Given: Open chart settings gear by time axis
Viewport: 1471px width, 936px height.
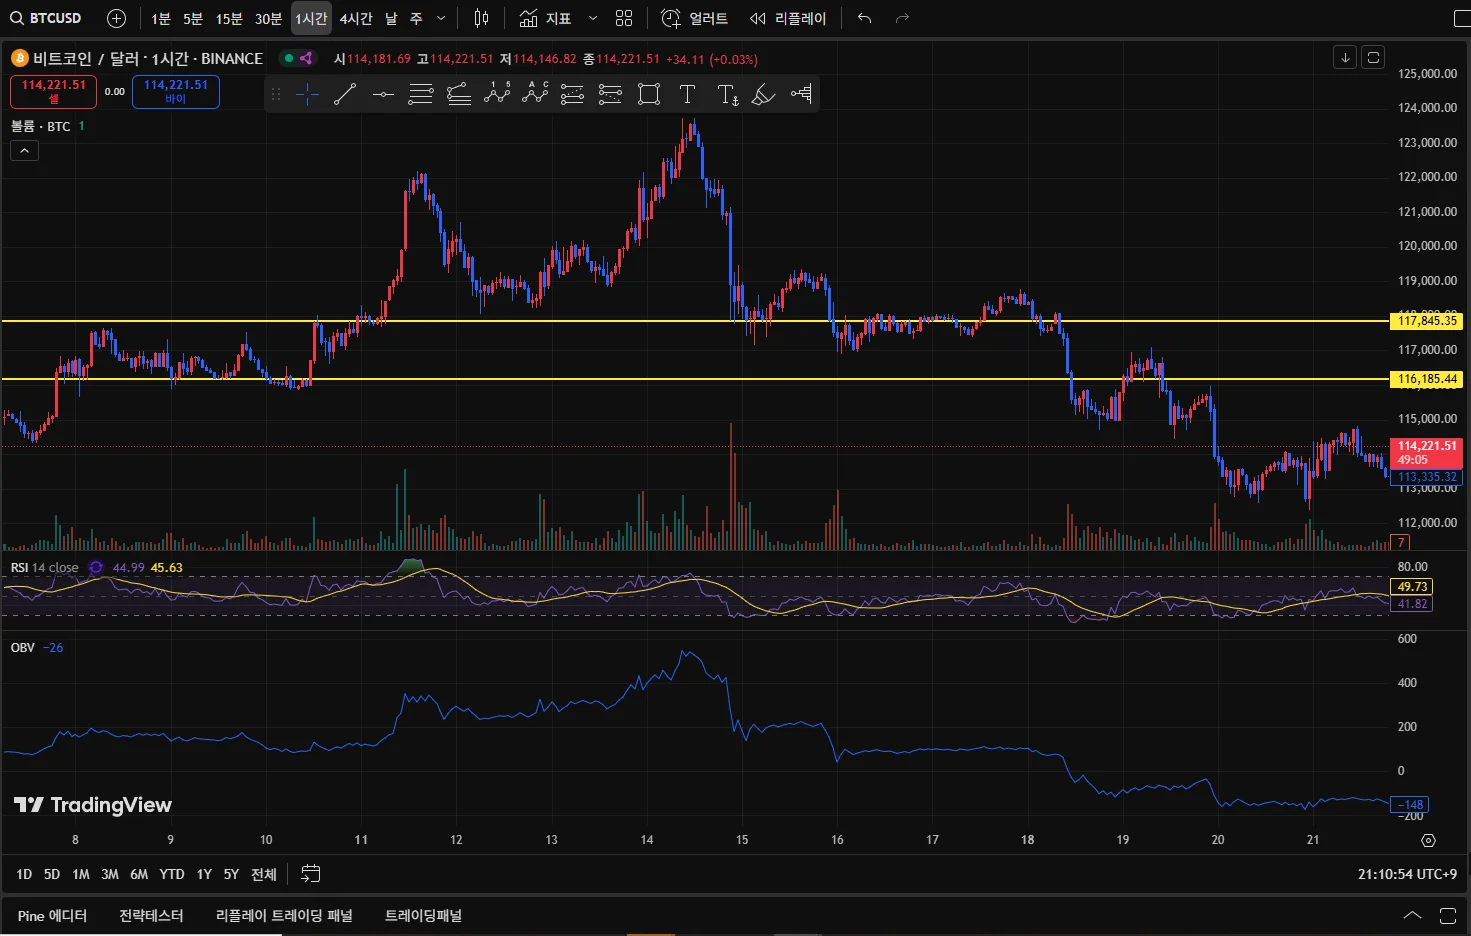Looking at the screenshot, I should 1428,840.
